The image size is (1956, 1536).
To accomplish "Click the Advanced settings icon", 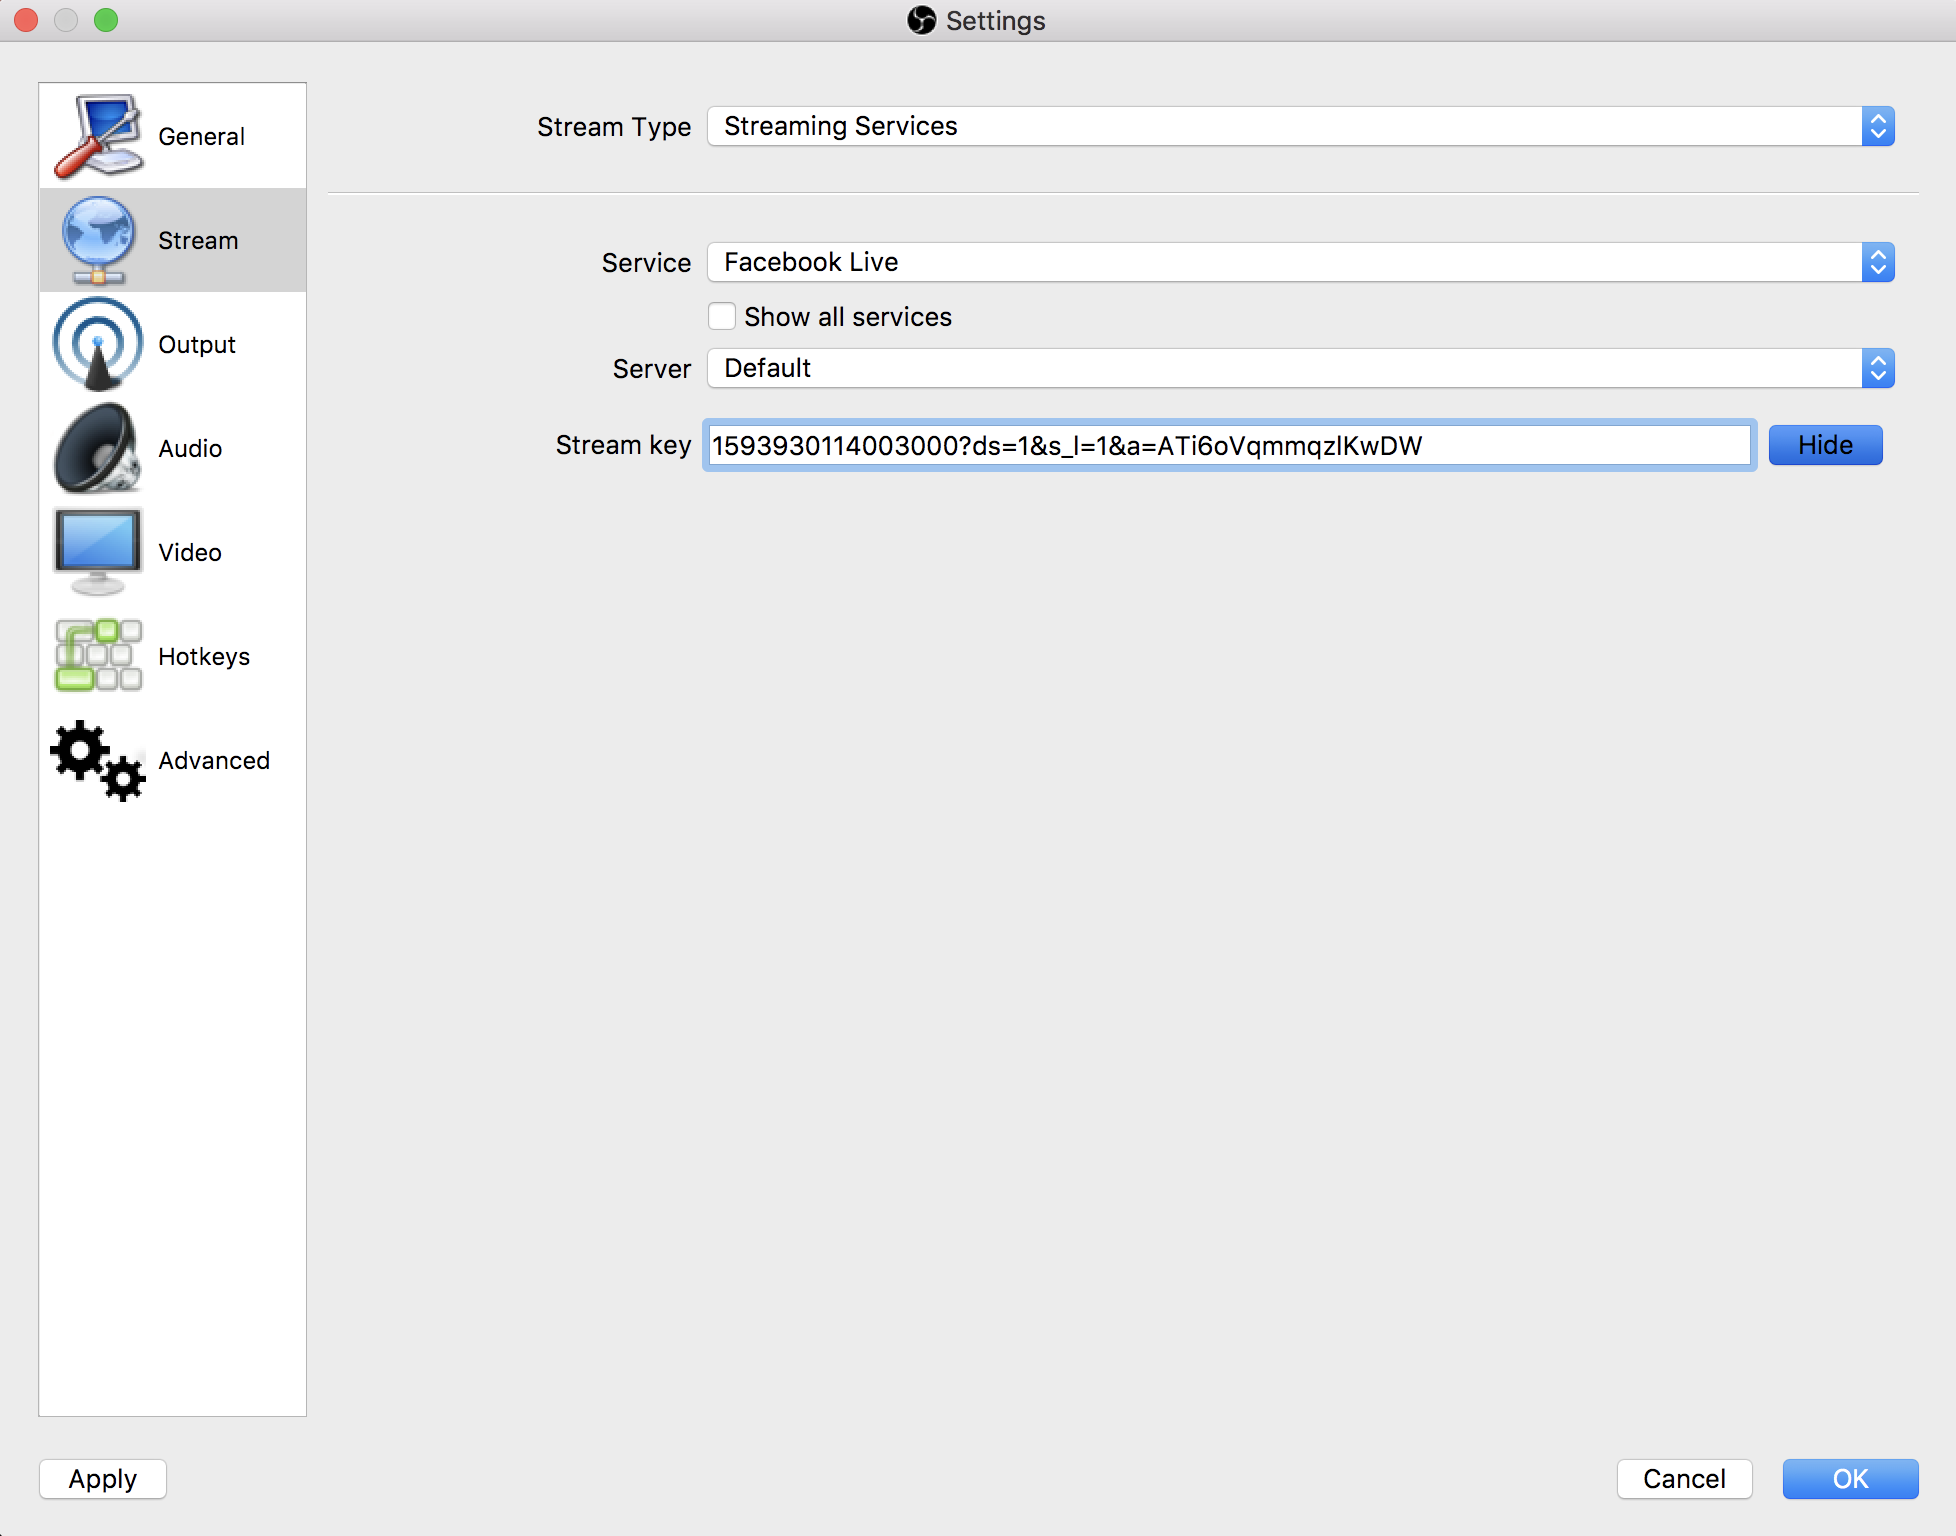I will 95,759.
